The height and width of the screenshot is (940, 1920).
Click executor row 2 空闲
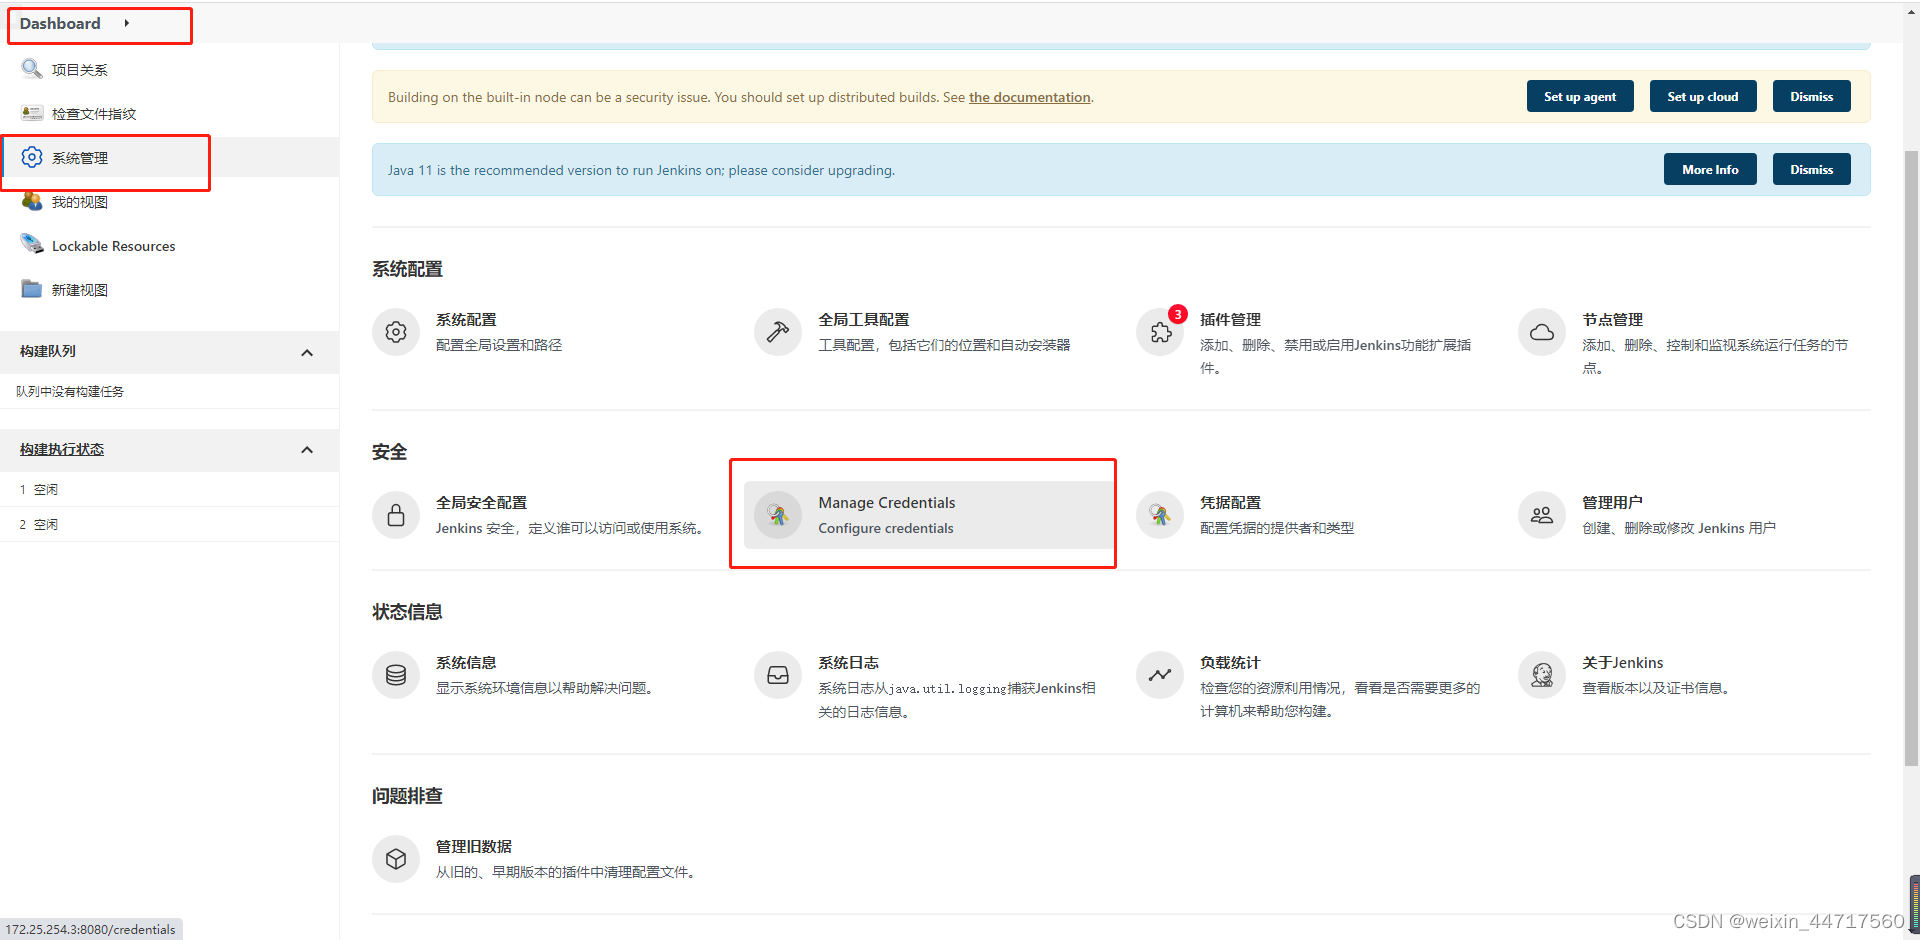169,524
